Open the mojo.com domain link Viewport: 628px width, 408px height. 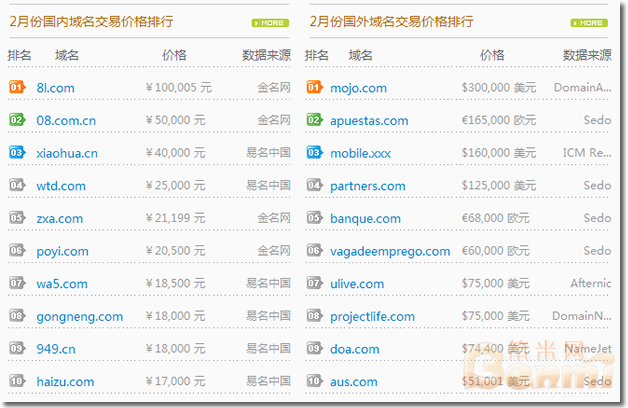[358, 88]
